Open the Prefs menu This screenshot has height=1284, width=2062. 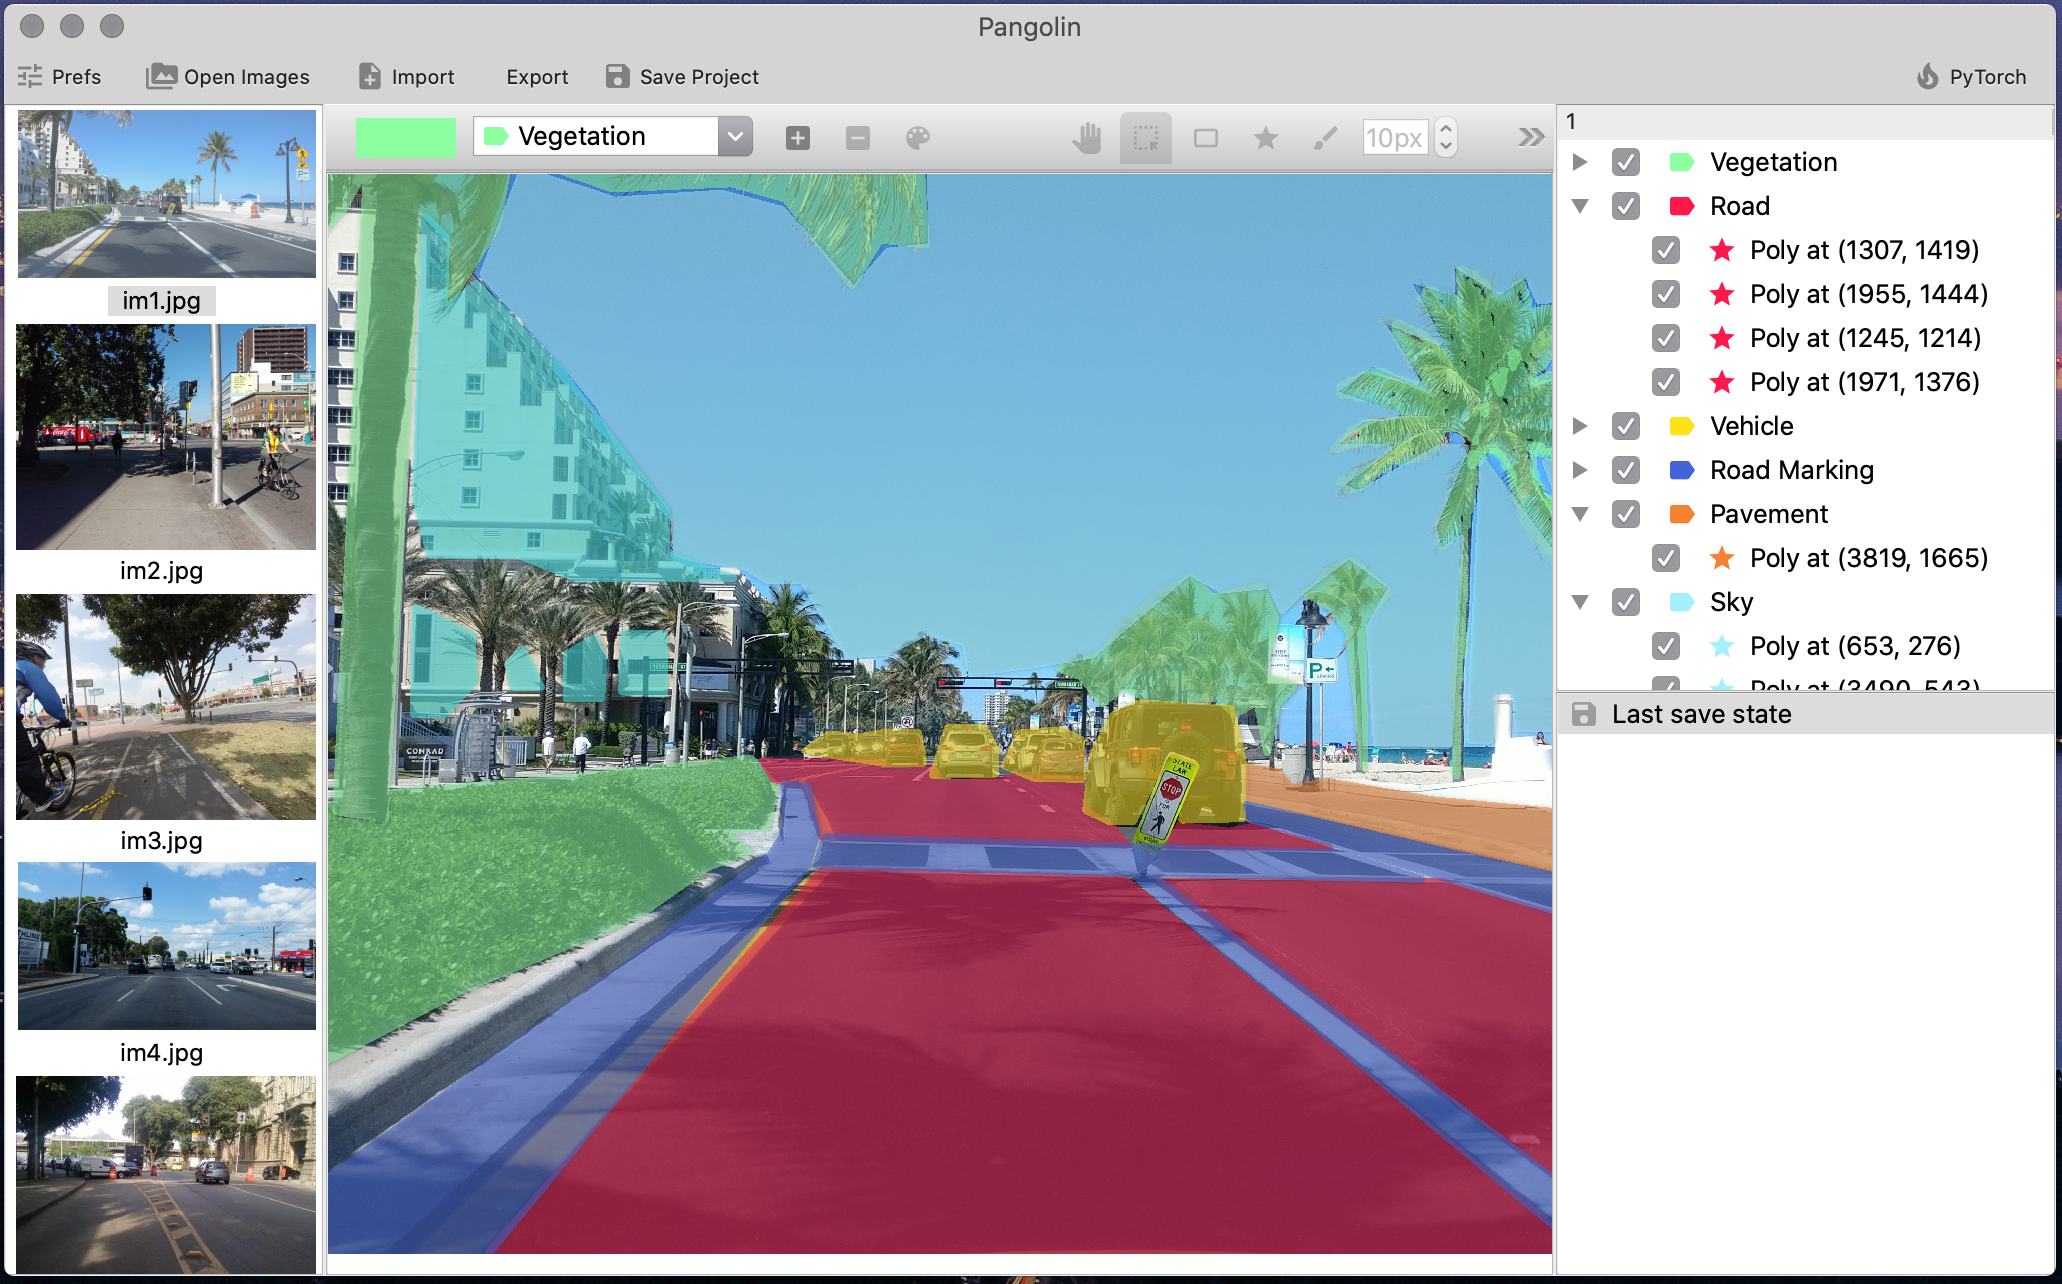click(60, 77)
